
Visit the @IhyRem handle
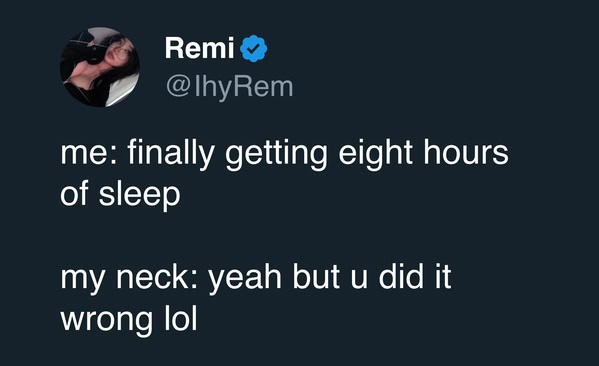pos(230,87)
